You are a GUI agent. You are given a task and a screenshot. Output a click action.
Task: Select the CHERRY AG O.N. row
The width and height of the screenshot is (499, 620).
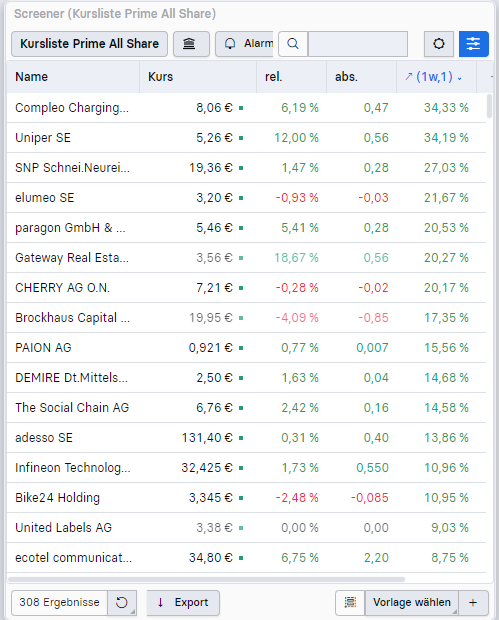[246, 288]
